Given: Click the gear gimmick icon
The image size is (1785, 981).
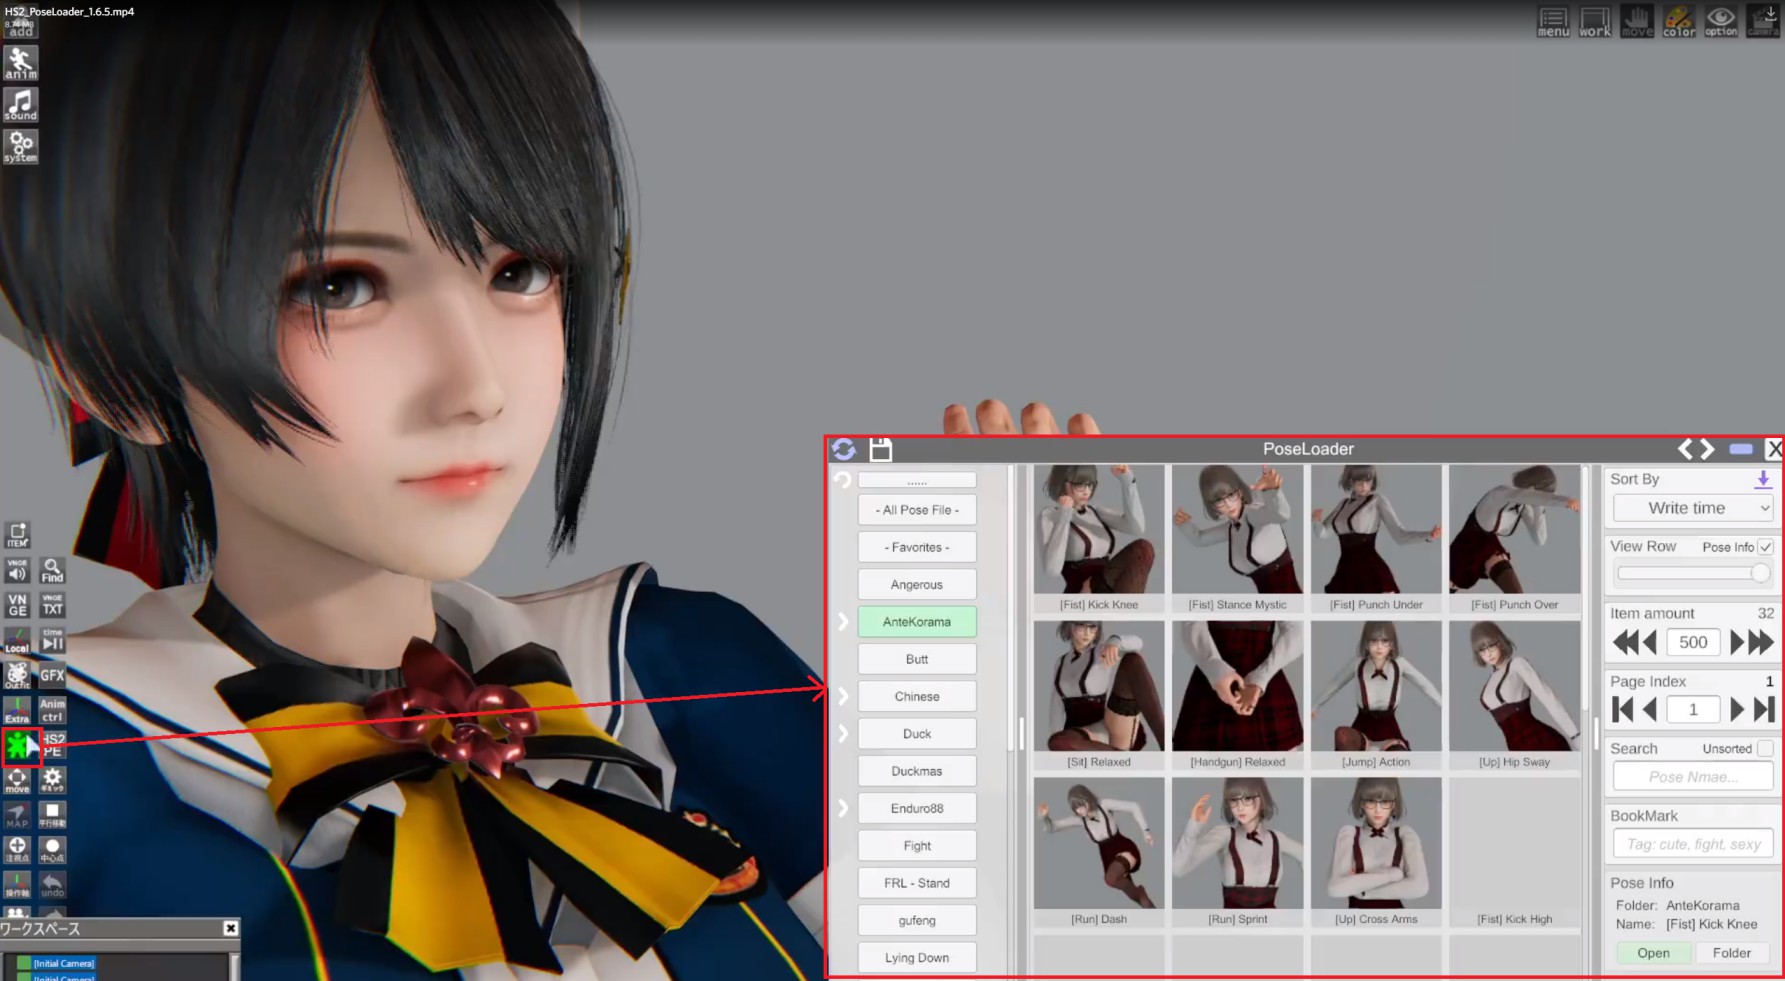Looking at the screenshot, I should [x=52, y=780].
